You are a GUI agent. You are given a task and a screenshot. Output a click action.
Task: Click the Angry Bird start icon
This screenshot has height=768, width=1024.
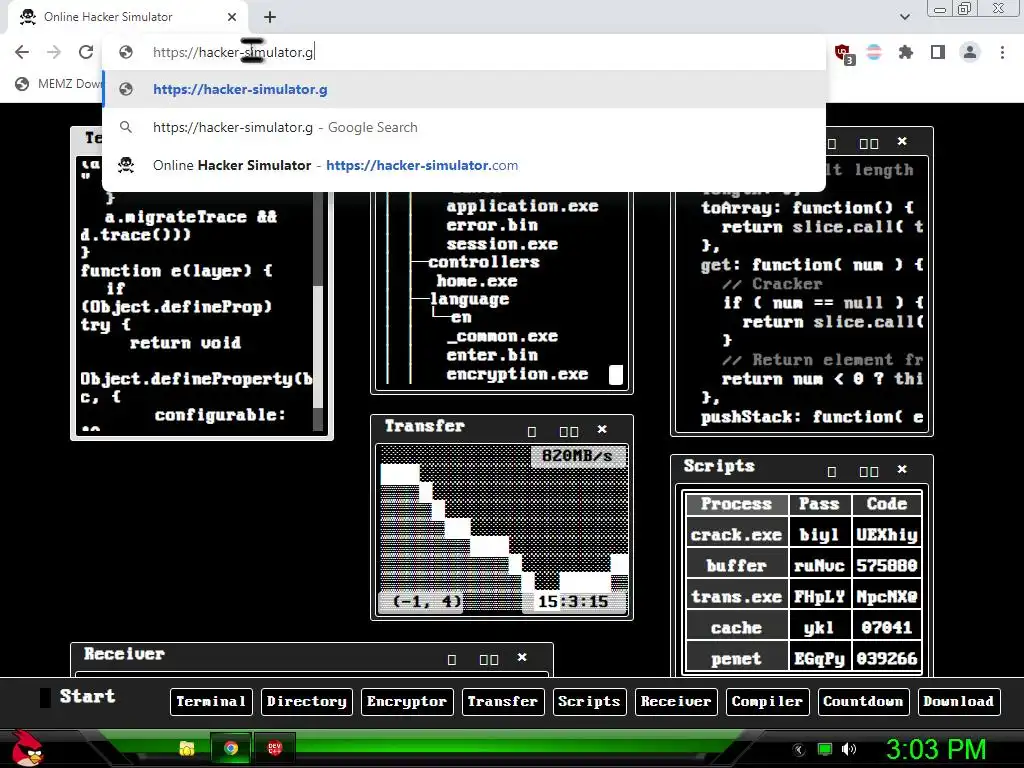coord(27,748)
